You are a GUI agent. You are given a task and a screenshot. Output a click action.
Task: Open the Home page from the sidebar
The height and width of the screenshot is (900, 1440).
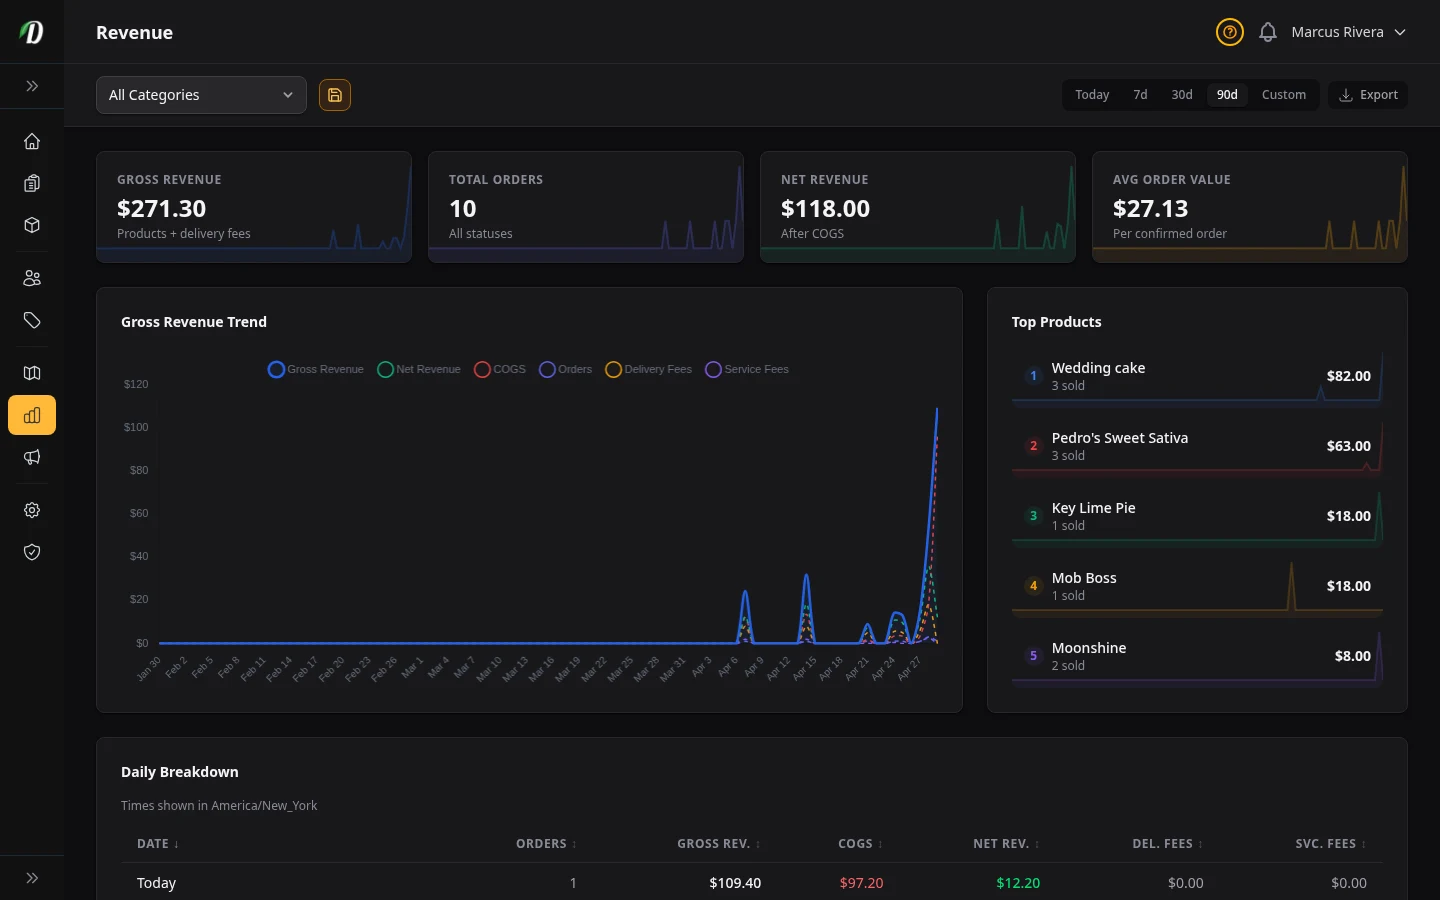click(31, 141)
